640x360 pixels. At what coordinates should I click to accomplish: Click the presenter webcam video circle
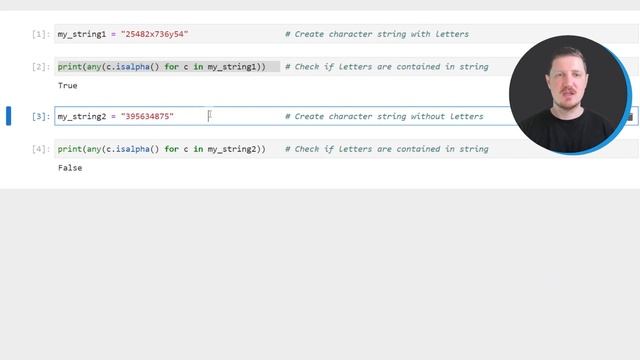pos(570,95)
